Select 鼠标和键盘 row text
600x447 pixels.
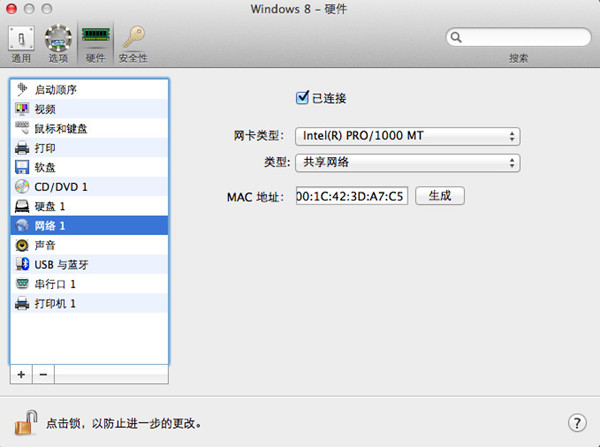point(61,129)
